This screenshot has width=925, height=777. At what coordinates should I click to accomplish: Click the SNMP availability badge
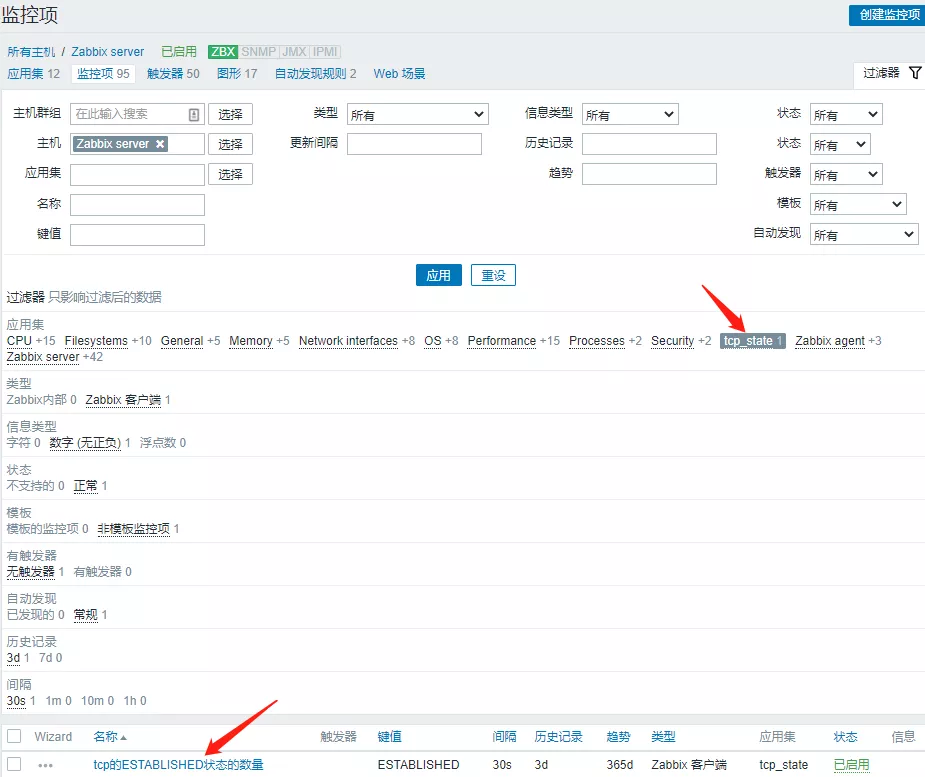tap(258, 52)
